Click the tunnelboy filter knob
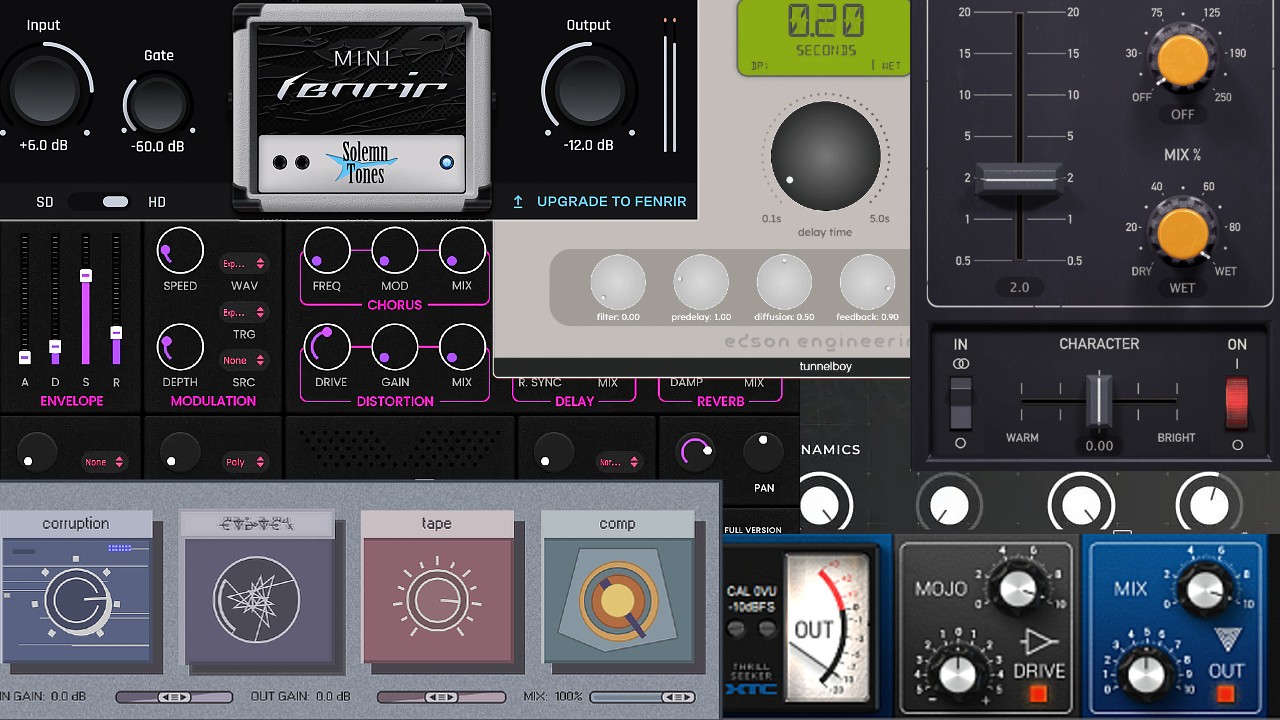Screen dimensions: 1280x720 click(618, 282)
